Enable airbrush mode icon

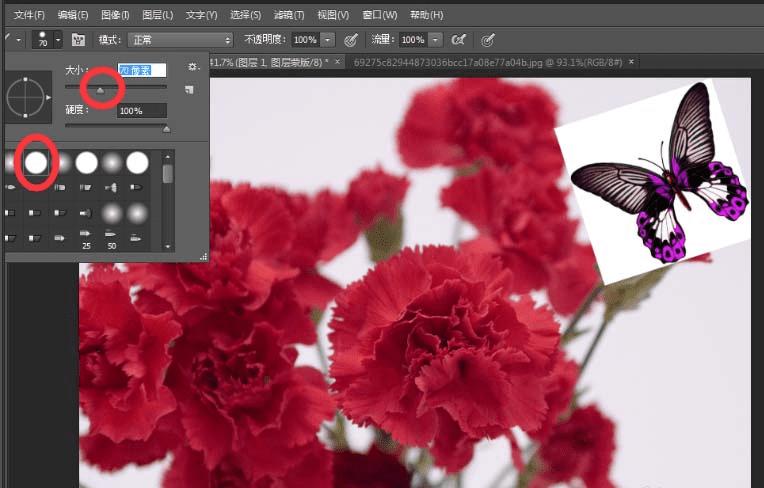(459, 40)
